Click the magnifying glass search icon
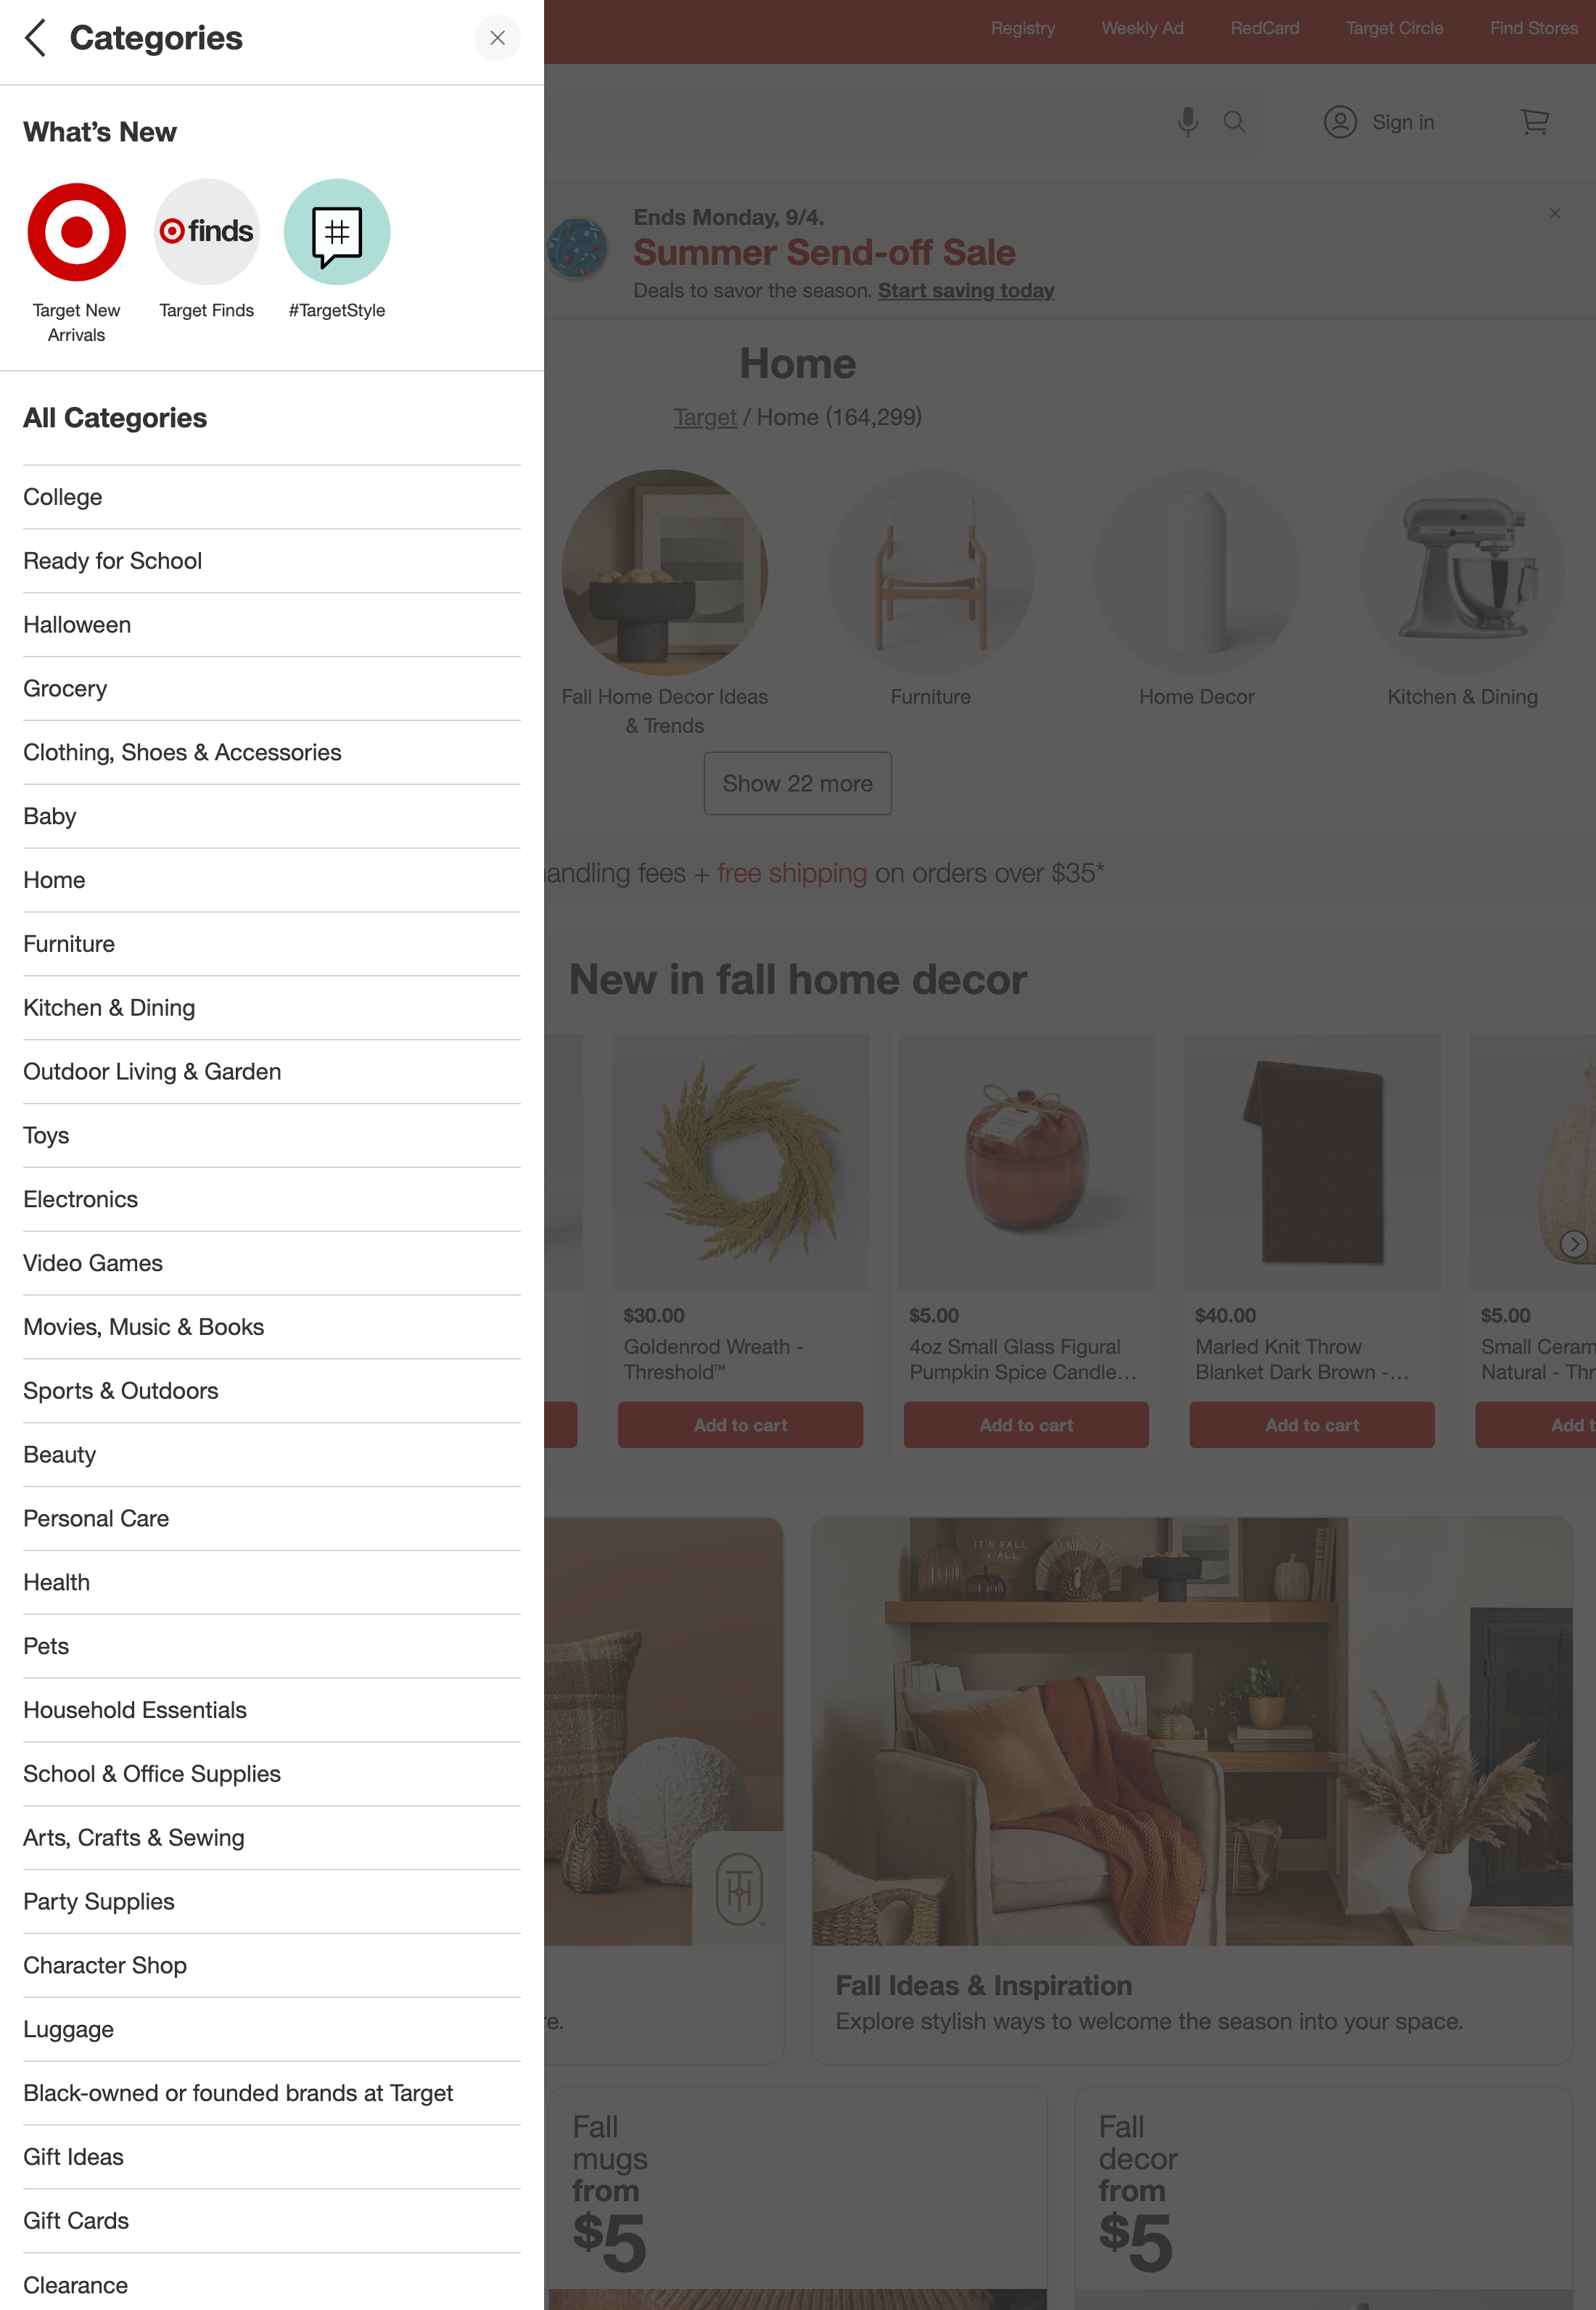This screenshot has width=1596, height=2310. [x=1234, y=122]
